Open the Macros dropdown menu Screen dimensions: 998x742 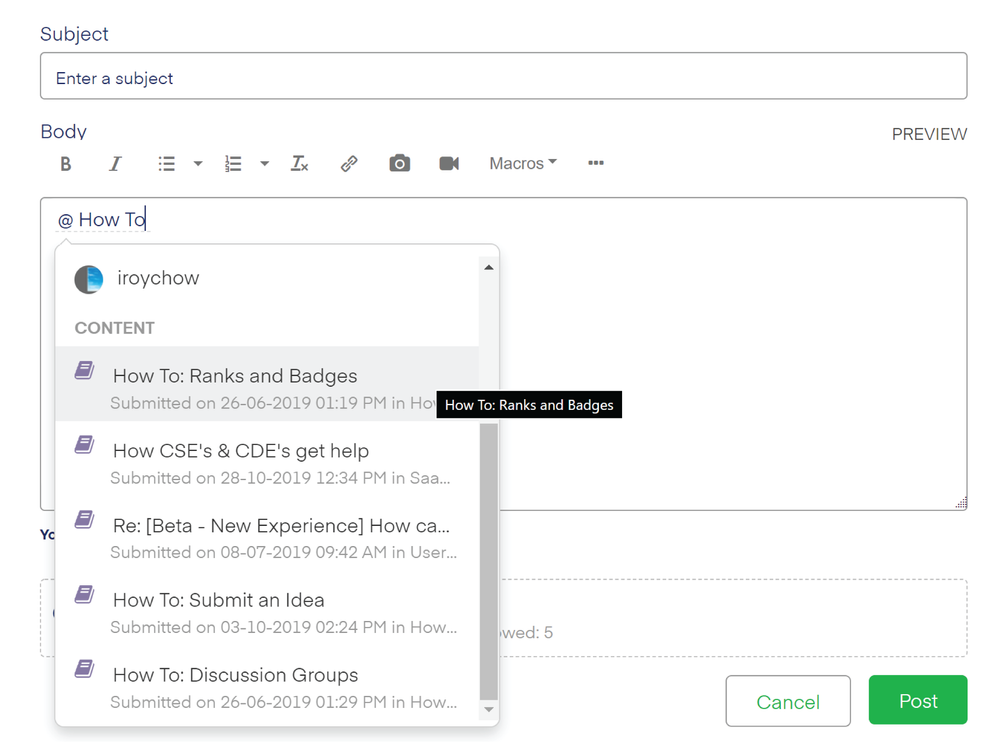(x=522, y=164)
